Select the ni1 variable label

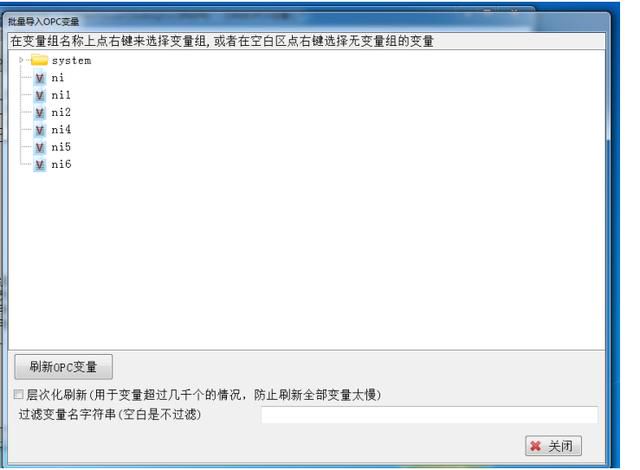[61, 95]
